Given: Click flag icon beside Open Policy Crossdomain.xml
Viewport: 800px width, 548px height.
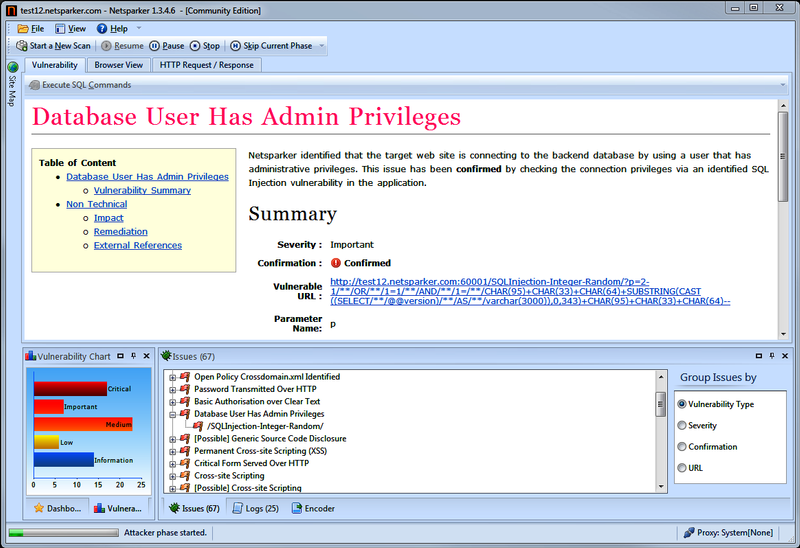Looking at the screenshot, I should pos(185,377).
